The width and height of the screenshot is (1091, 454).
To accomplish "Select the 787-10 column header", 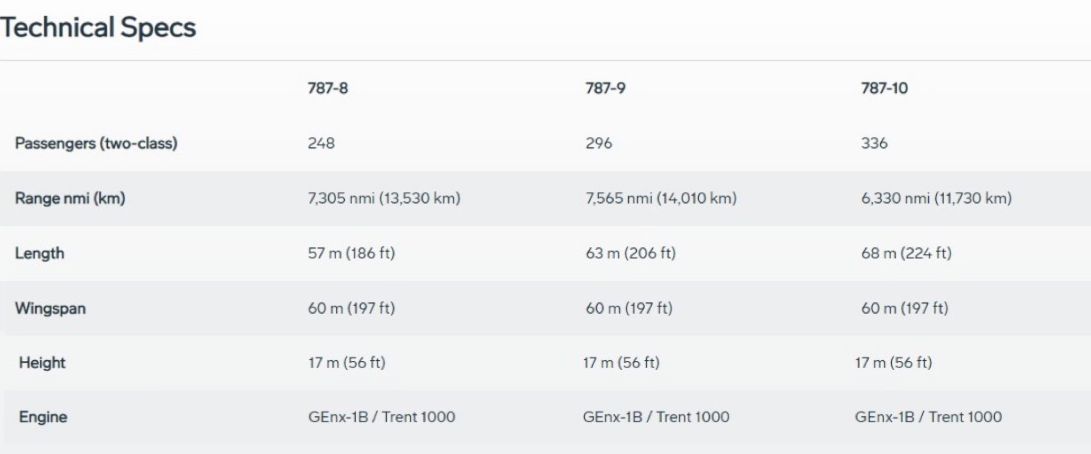I will click(x=884, y=88).
